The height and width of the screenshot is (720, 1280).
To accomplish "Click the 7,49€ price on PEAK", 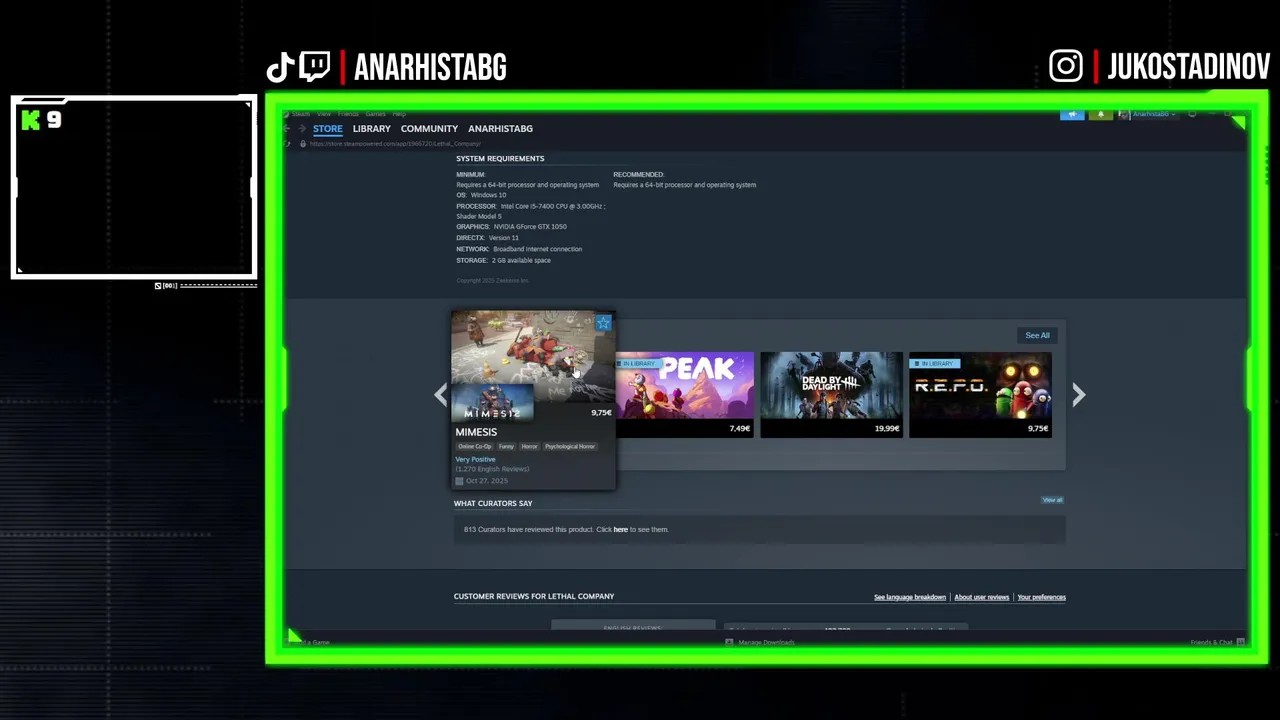I will pos(740,429).
